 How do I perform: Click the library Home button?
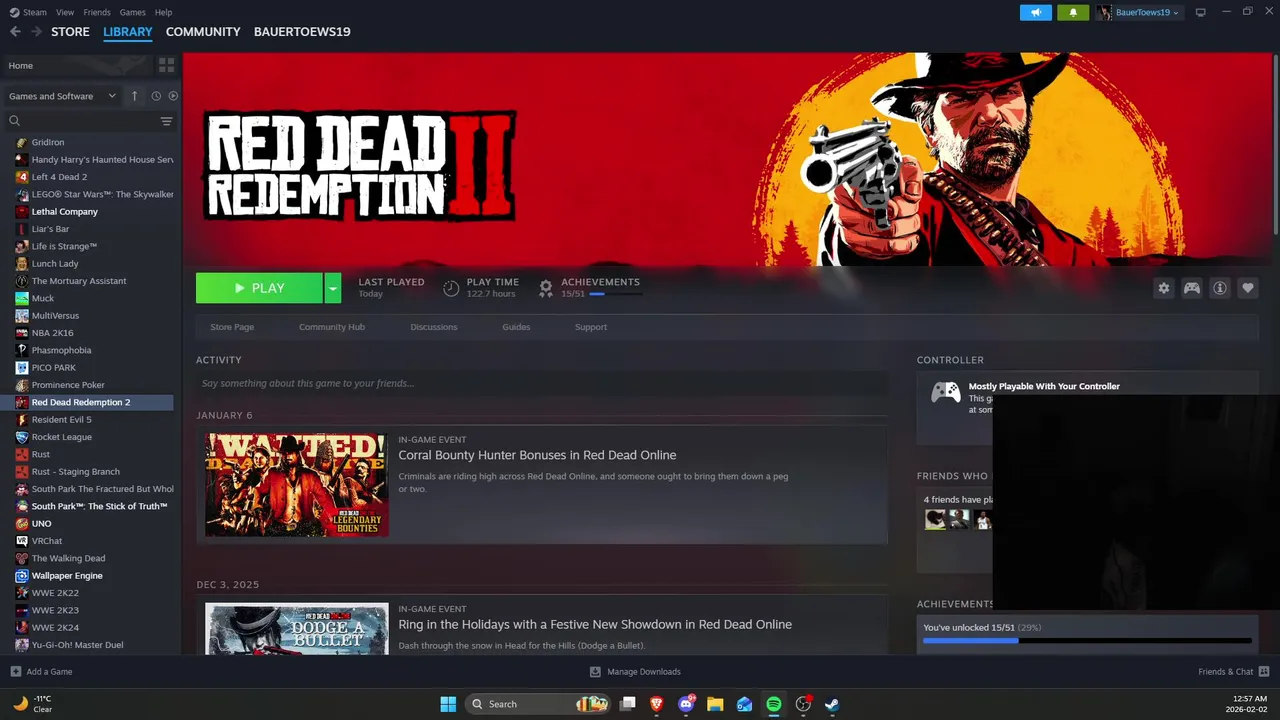(x=78, y=65)
